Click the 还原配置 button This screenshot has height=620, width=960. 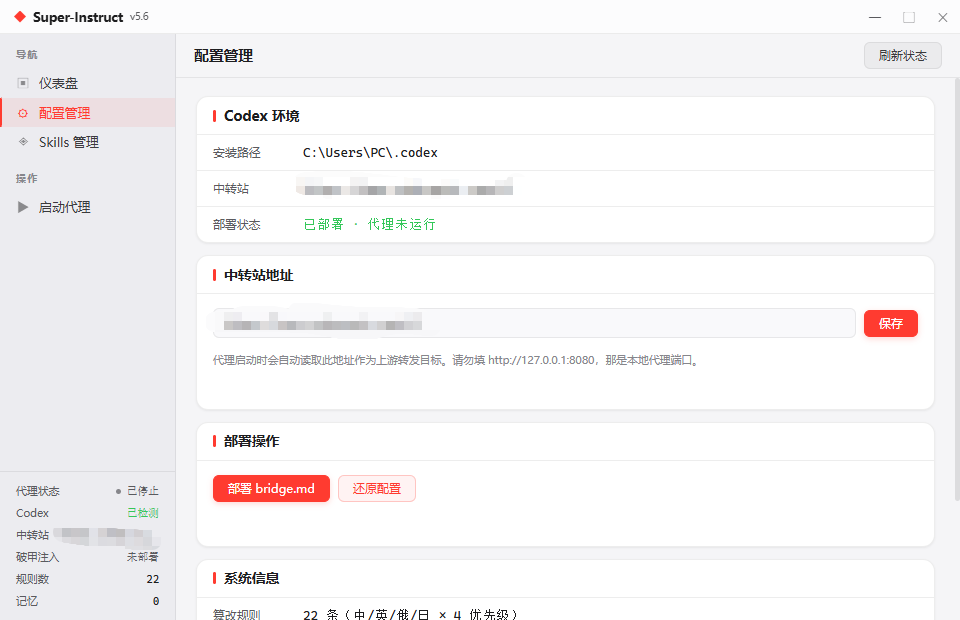(x=377, y=488)
